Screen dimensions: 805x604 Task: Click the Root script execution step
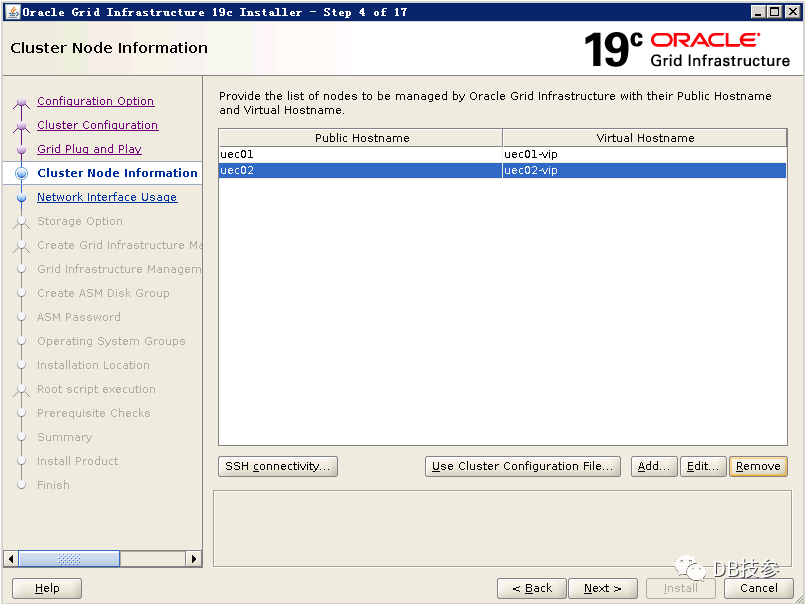(97, 389)
